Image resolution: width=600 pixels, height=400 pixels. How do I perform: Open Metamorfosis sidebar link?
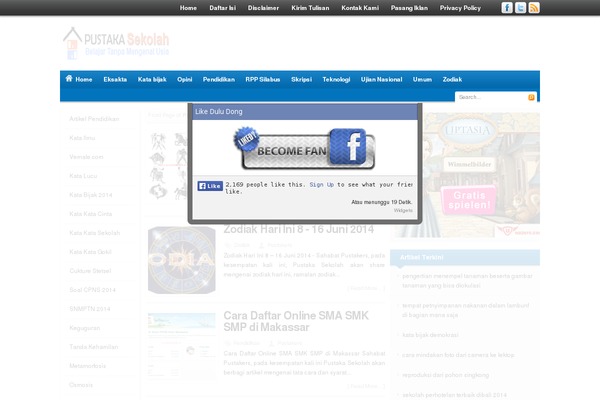pos(87,366)
